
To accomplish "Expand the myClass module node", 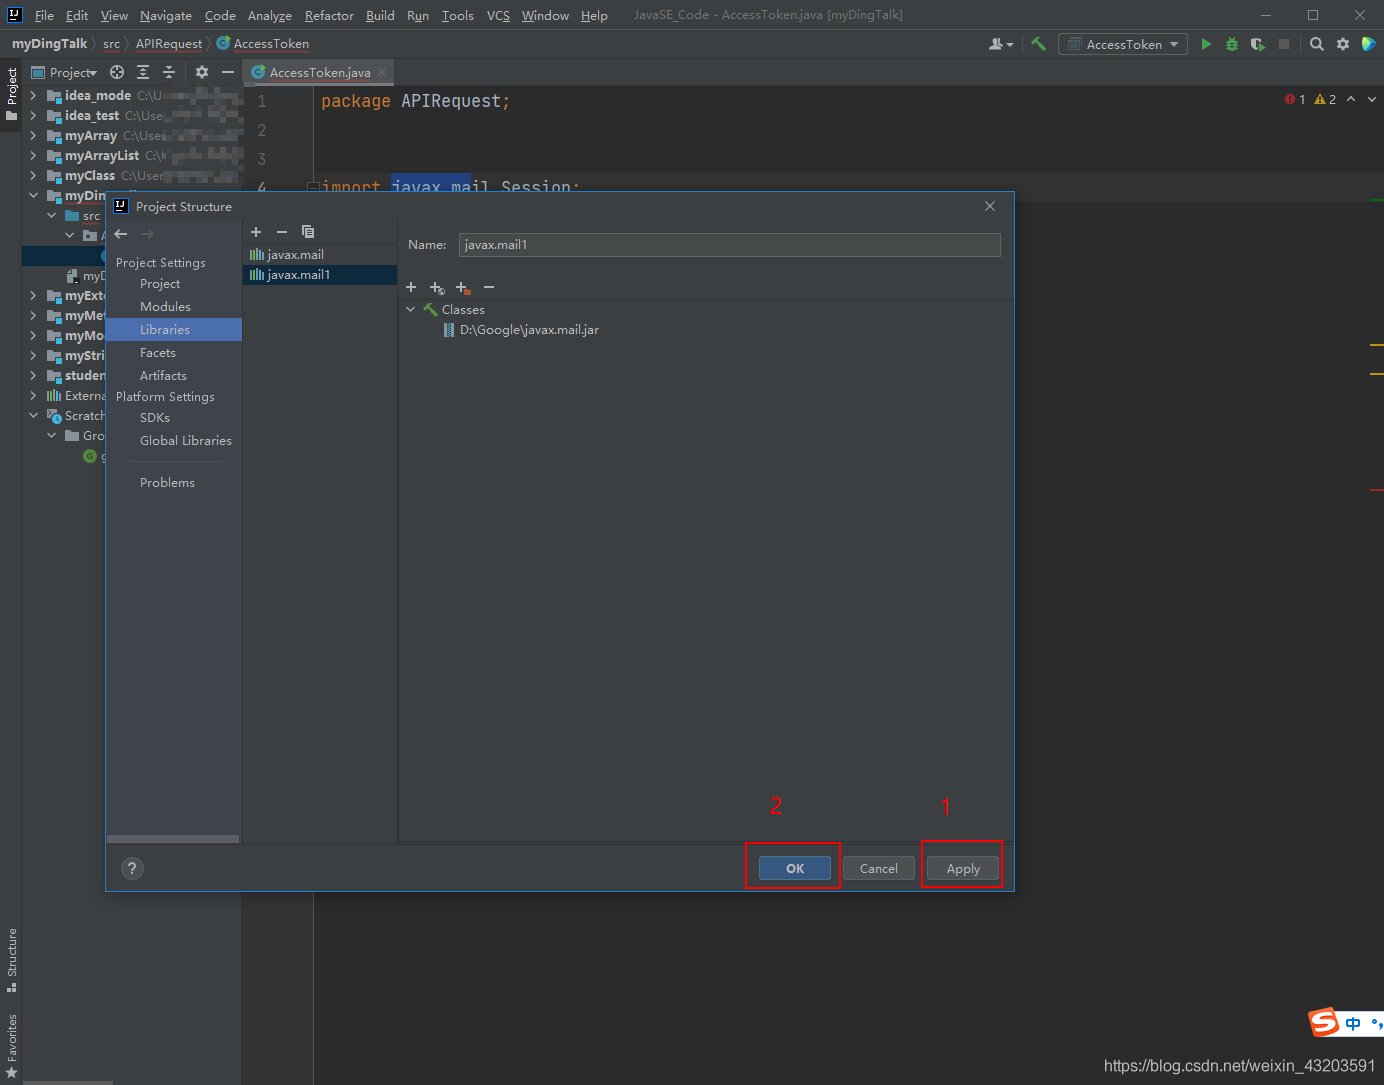I will [x=33, y=175].
